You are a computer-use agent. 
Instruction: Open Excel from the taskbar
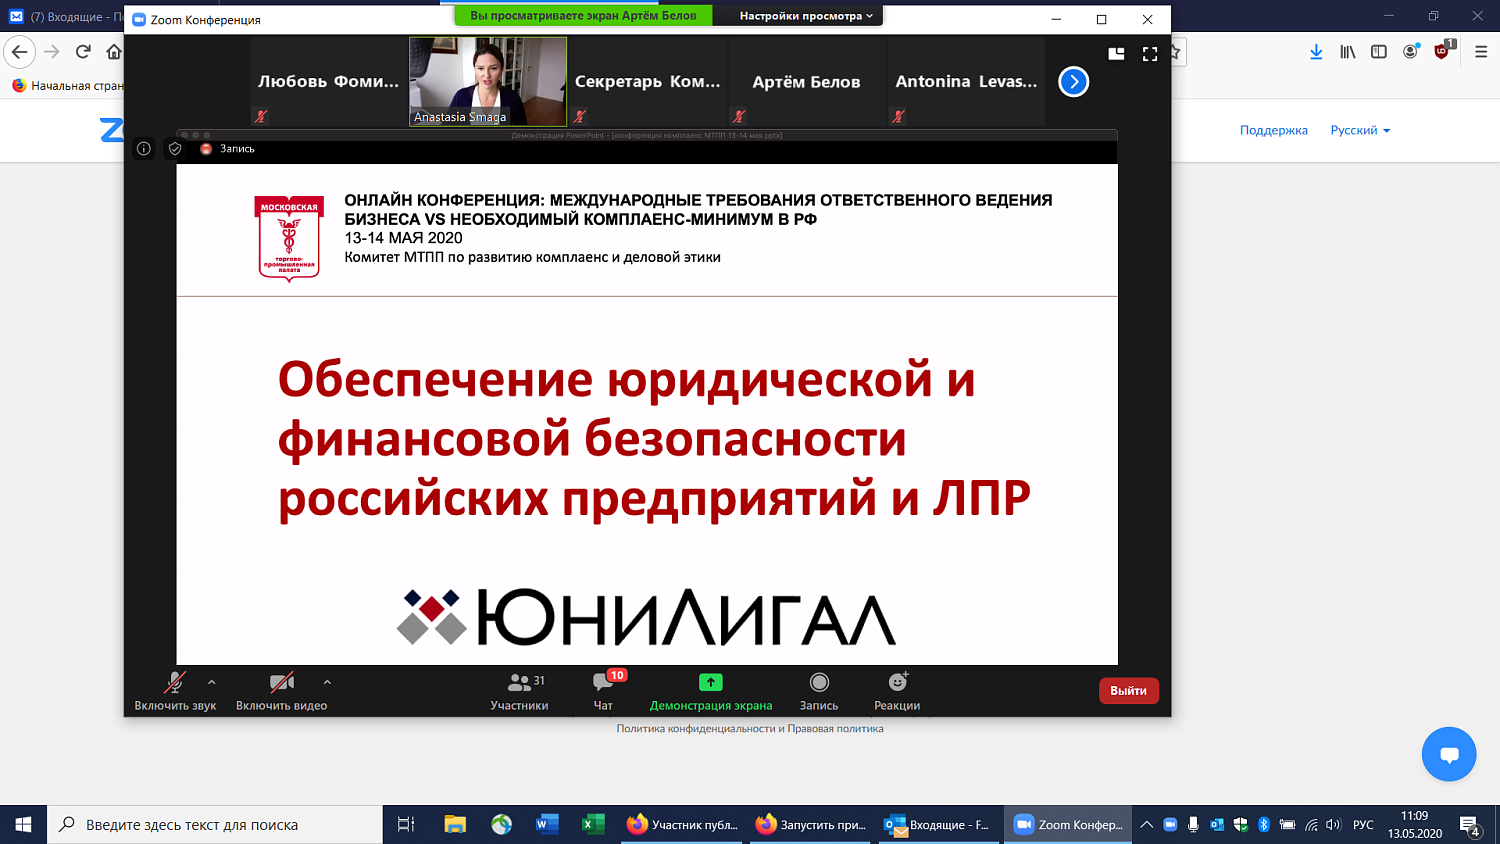pos(593,825)
